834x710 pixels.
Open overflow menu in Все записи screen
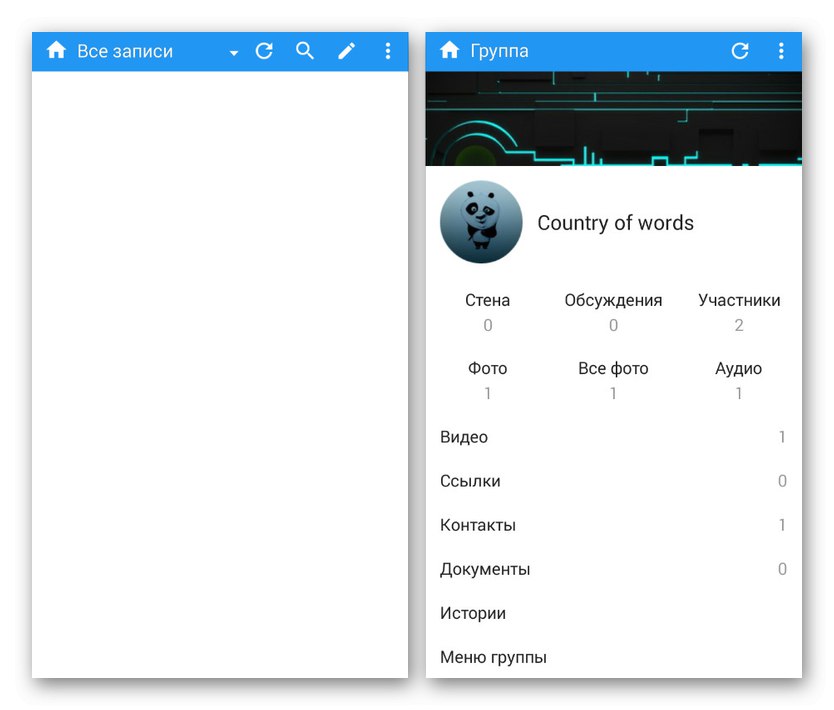point(388,51)
